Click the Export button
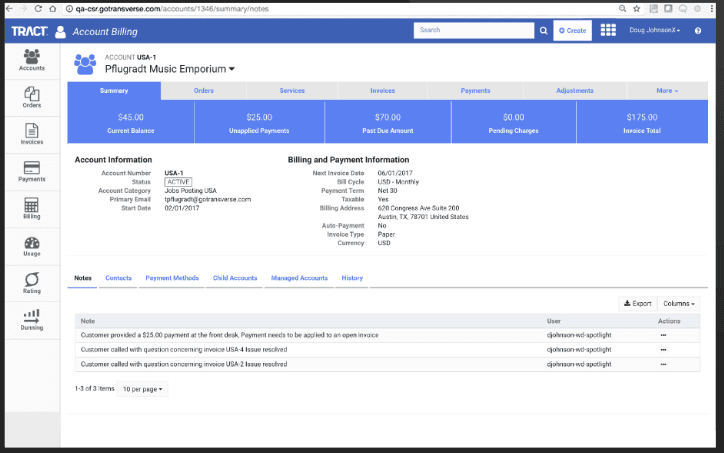Screen dimensions: 724x453 click(637, 303)
